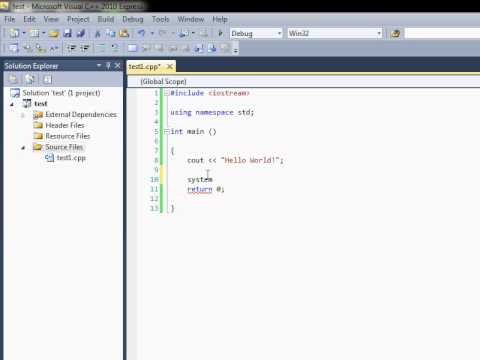Click the New Project toolbar icon
The image size is (480, 360).
tap(14, 33)
